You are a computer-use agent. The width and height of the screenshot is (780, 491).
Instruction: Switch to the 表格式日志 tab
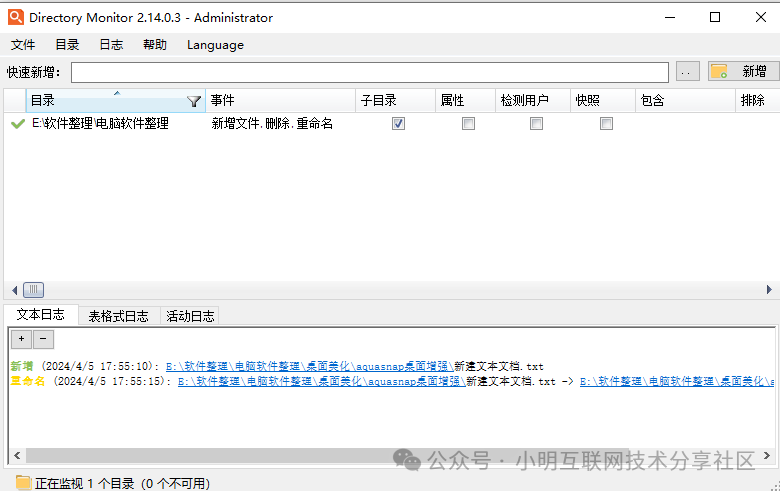click(118, 316)
